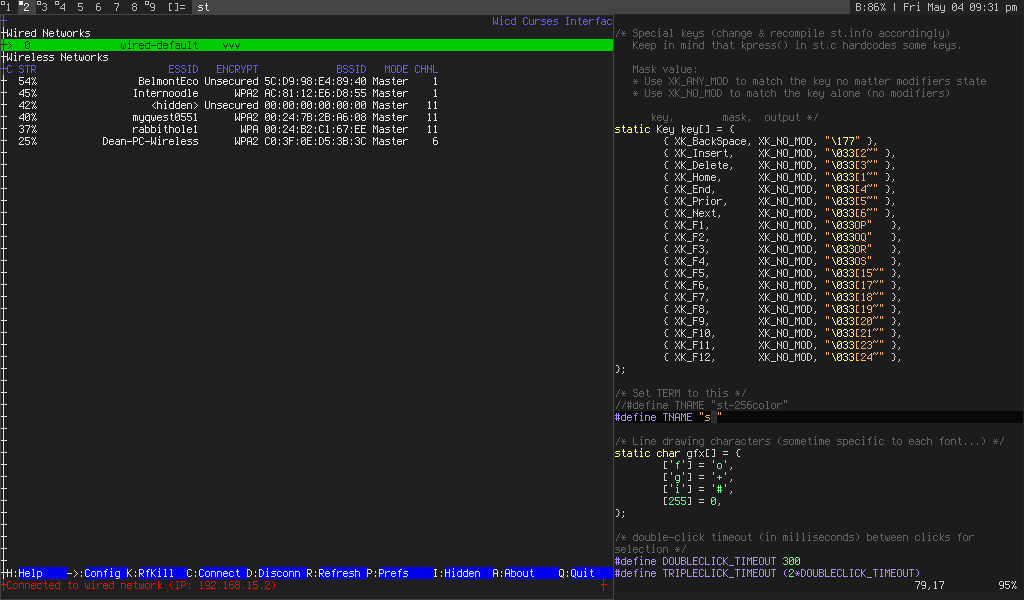Toggle RfKill in the footer bar

149,573
